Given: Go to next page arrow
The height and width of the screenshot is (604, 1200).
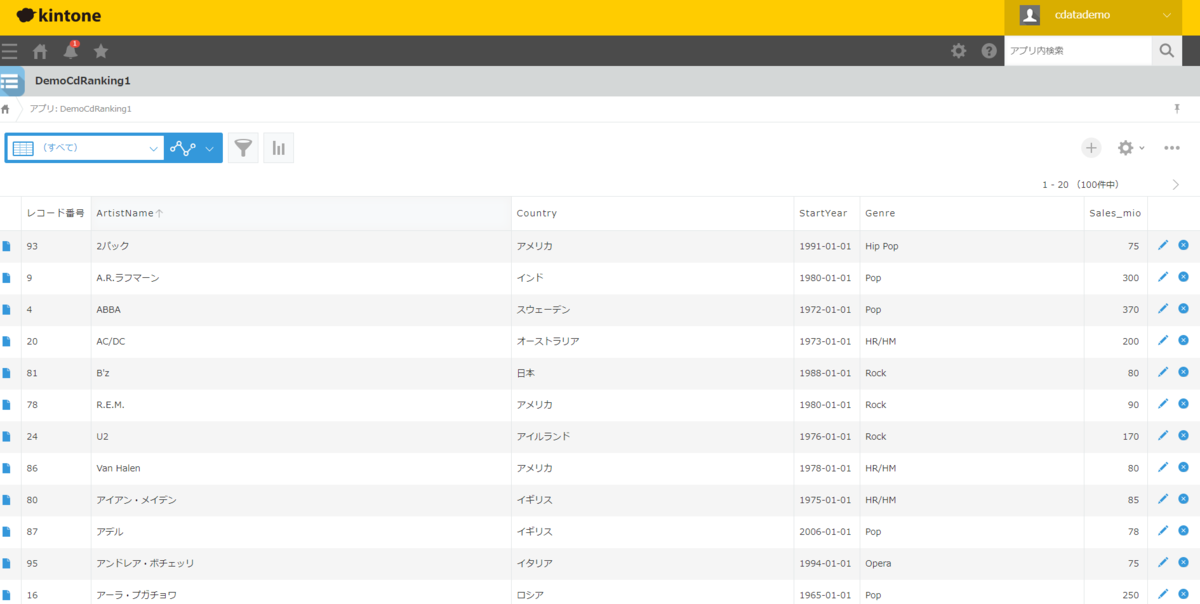Looking at the screenshot, I should [1175, 185].
